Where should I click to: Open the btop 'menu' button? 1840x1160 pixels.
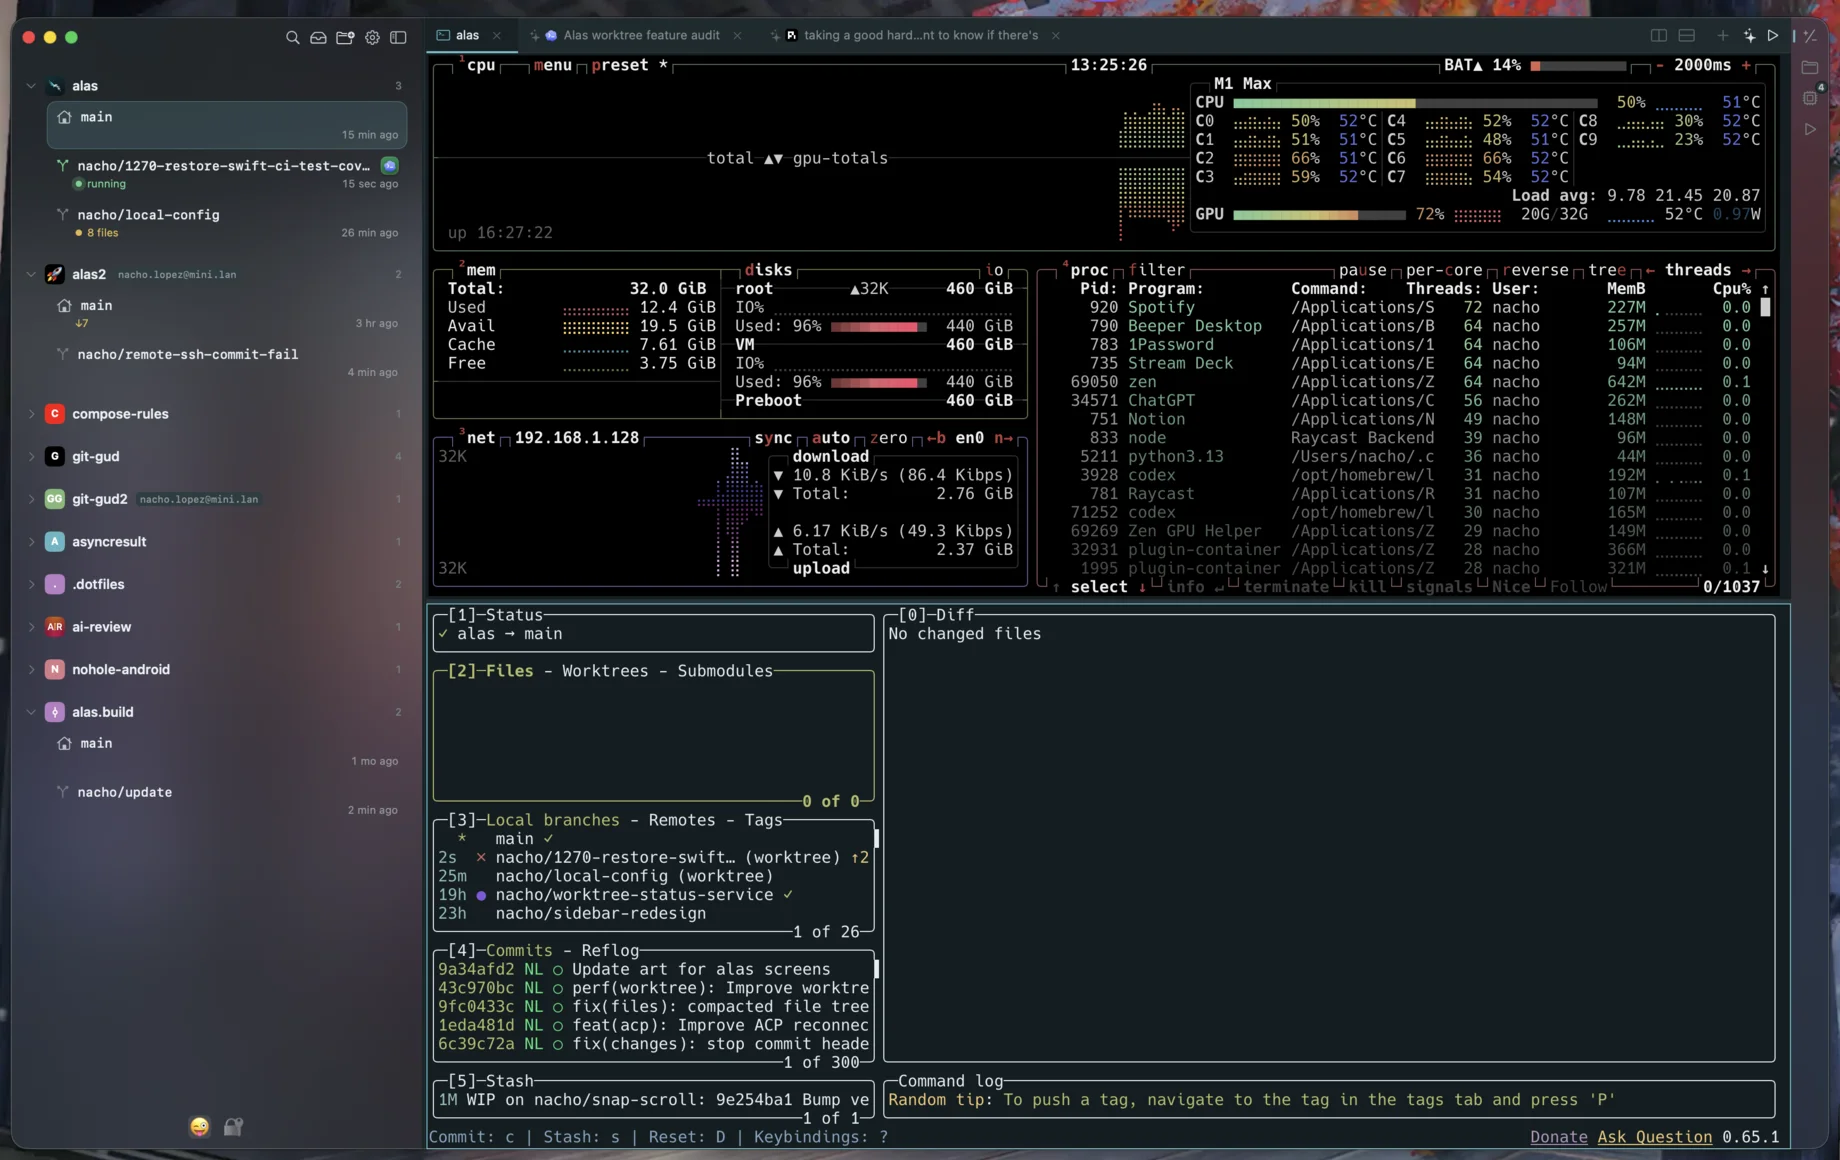click(553, 65)
